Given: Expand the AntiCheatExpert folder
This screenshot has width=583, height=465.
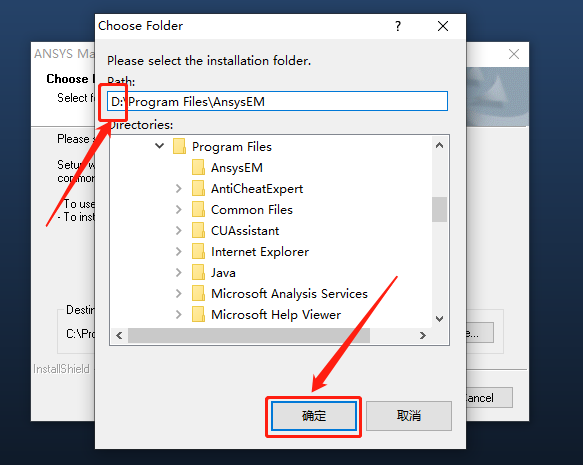Looking at the screenshot, I should [178, 188].
